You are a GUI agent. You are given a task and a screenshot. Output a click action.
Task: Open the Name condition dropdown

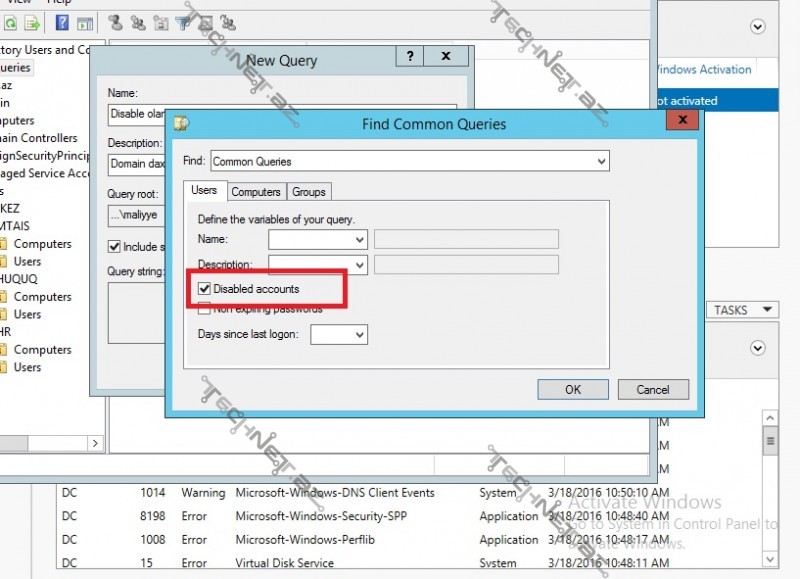tap(359, 240)
